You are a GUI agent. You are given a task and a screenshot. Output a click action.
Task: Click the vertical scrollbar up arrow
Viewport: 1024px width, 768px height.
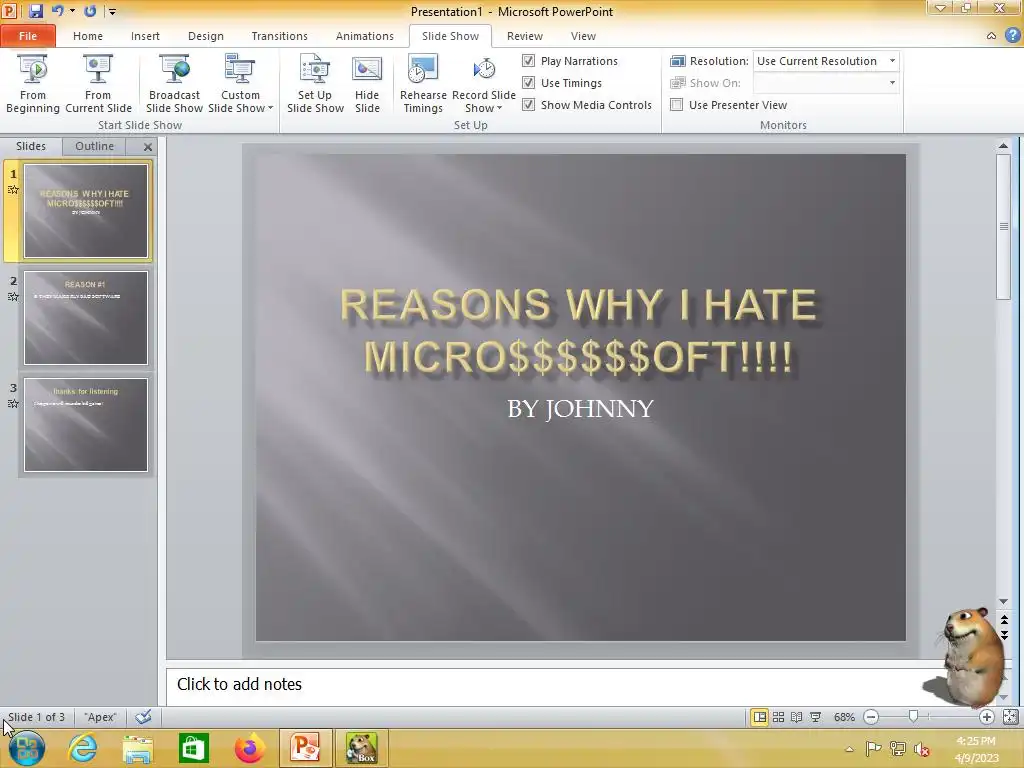pos(1004,146)
